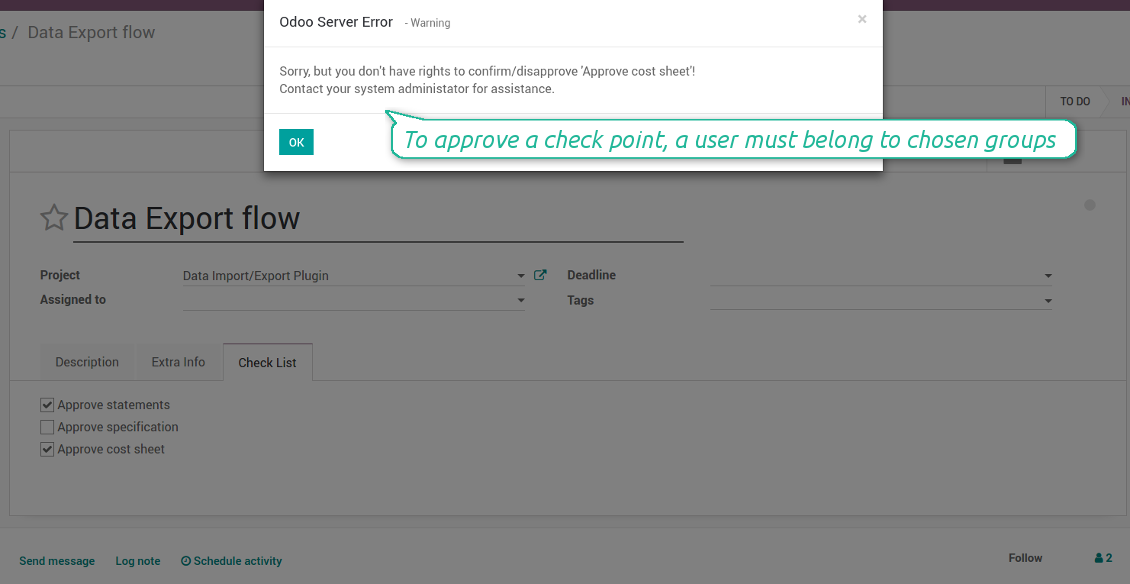Image resolution: width=1130 pixels, height=584 pixels.
Task: Open the Assigned to dropdown
Action: click(x=521, y=300)
